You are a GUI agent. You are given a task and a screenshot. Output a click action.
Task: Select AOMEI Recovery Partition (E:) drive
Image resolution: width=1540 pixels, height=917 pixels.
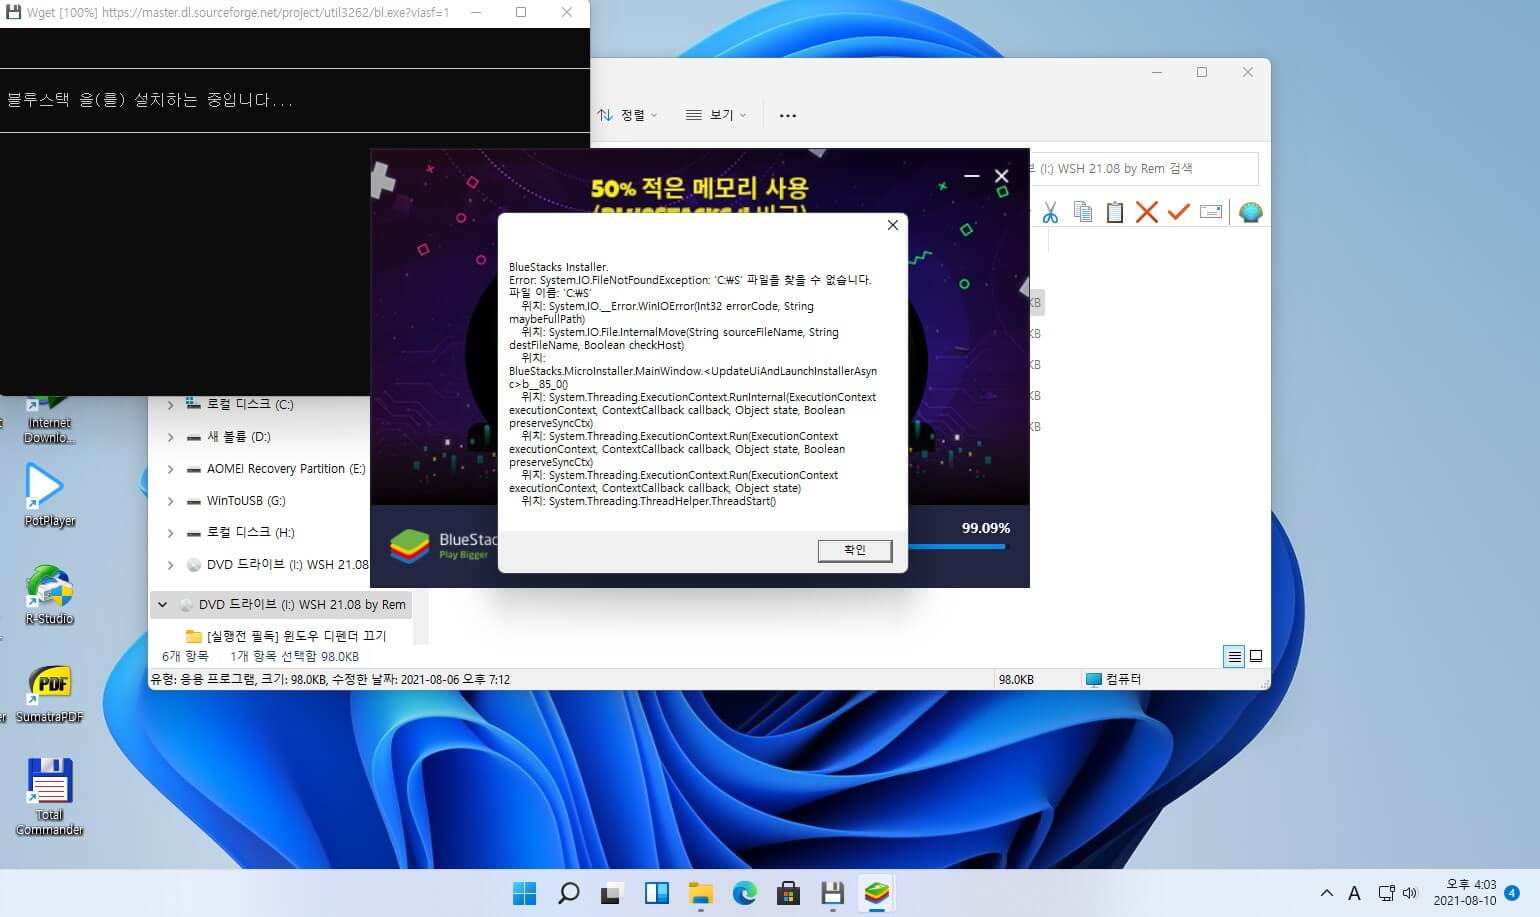tap(276, 469)
